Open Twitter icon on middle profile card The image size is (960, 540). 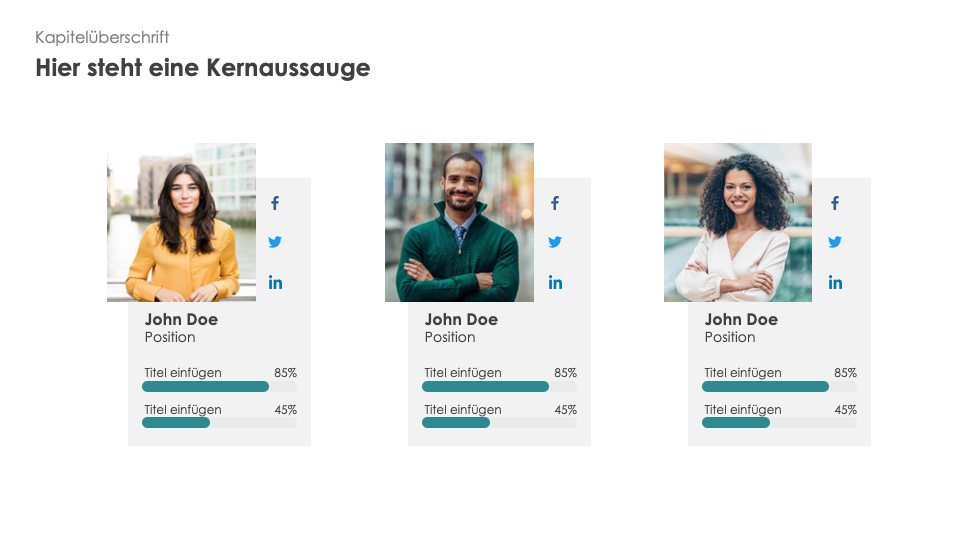pos(555,242)
